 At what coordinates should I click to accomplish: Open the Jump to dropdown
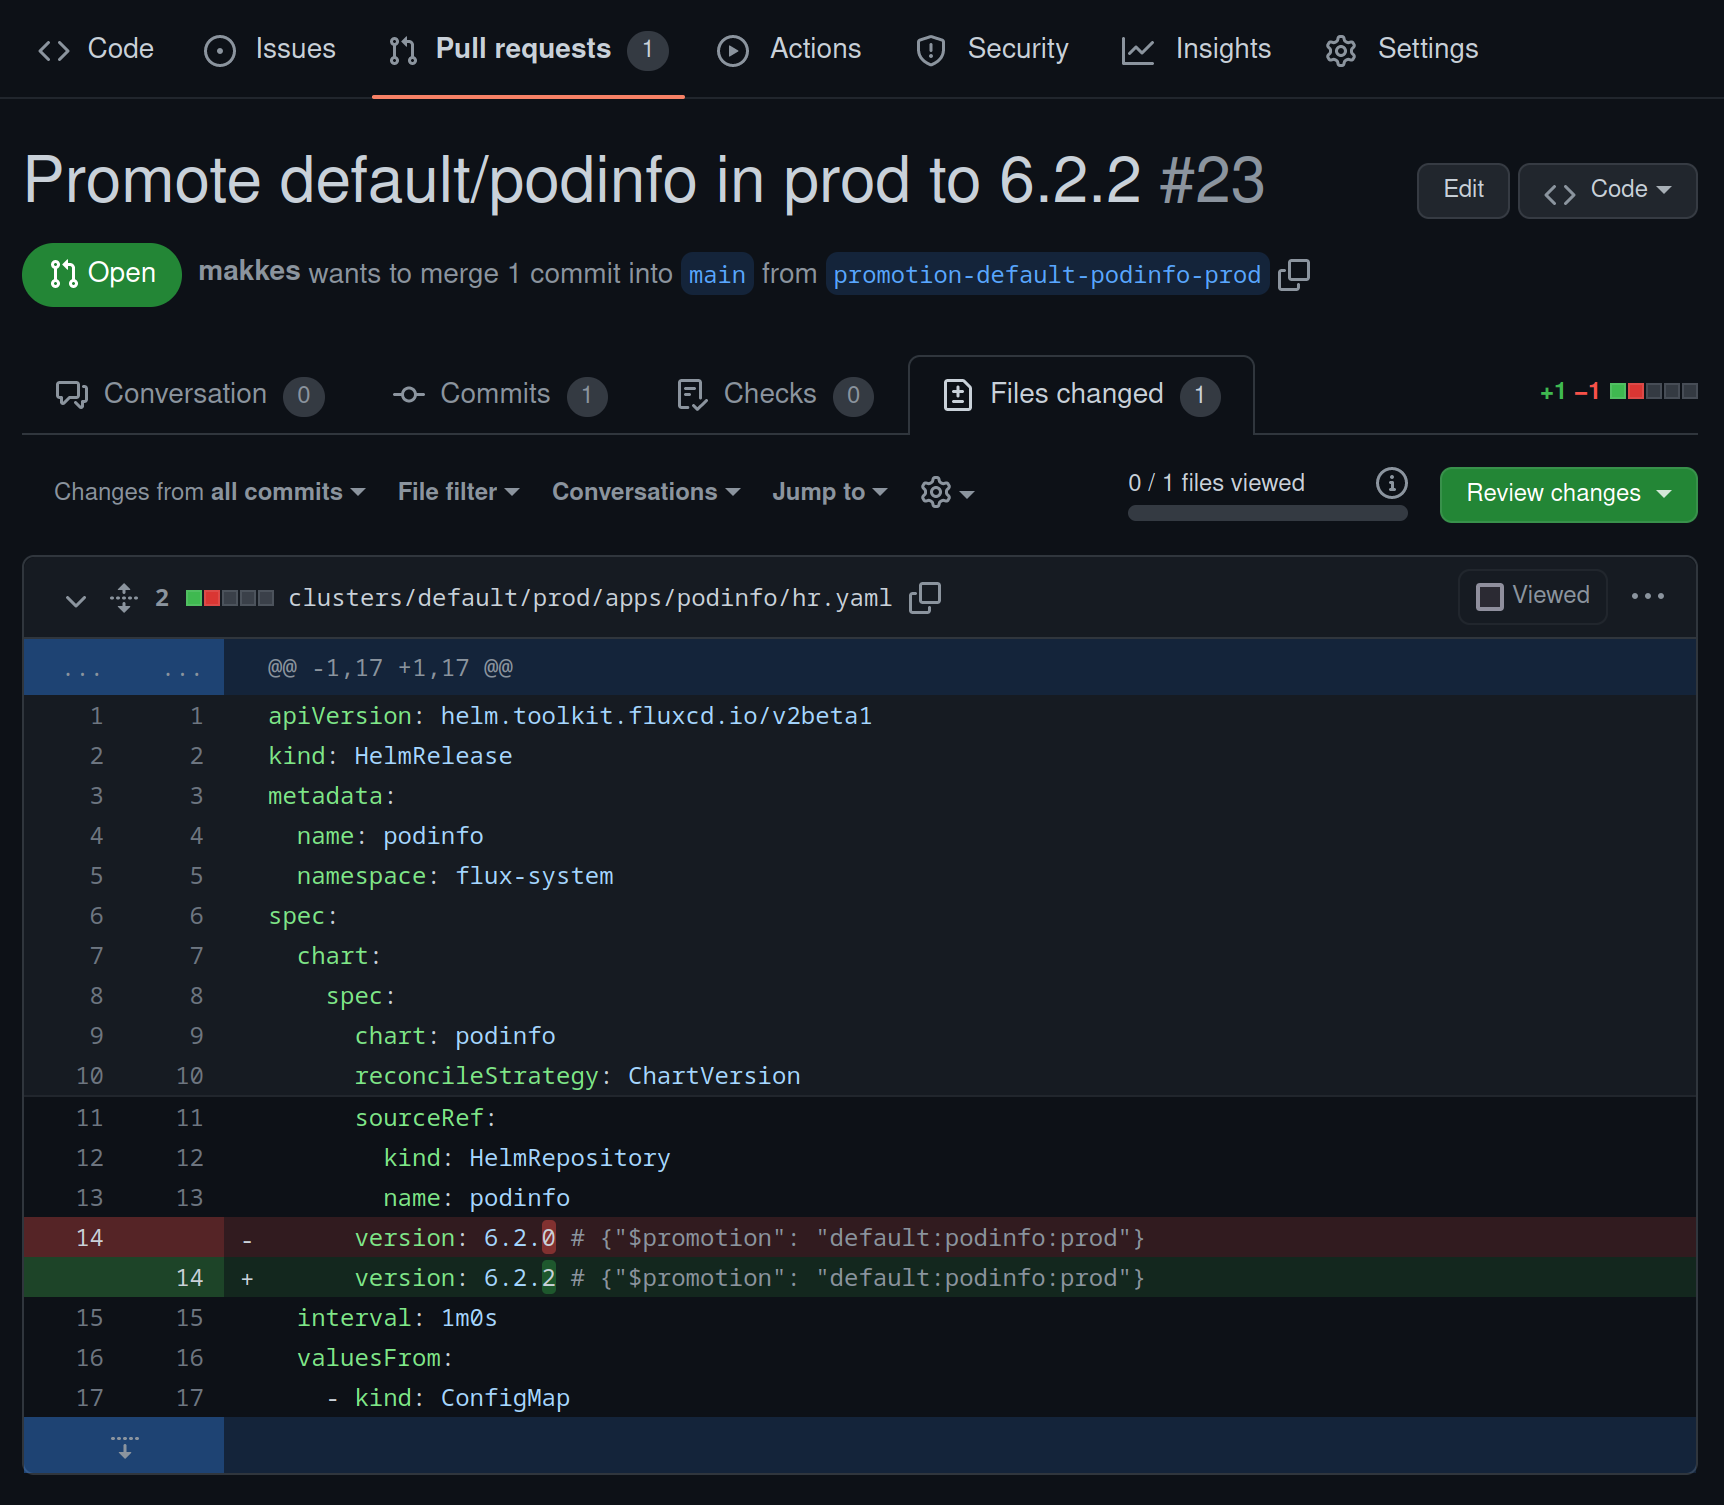829,492
